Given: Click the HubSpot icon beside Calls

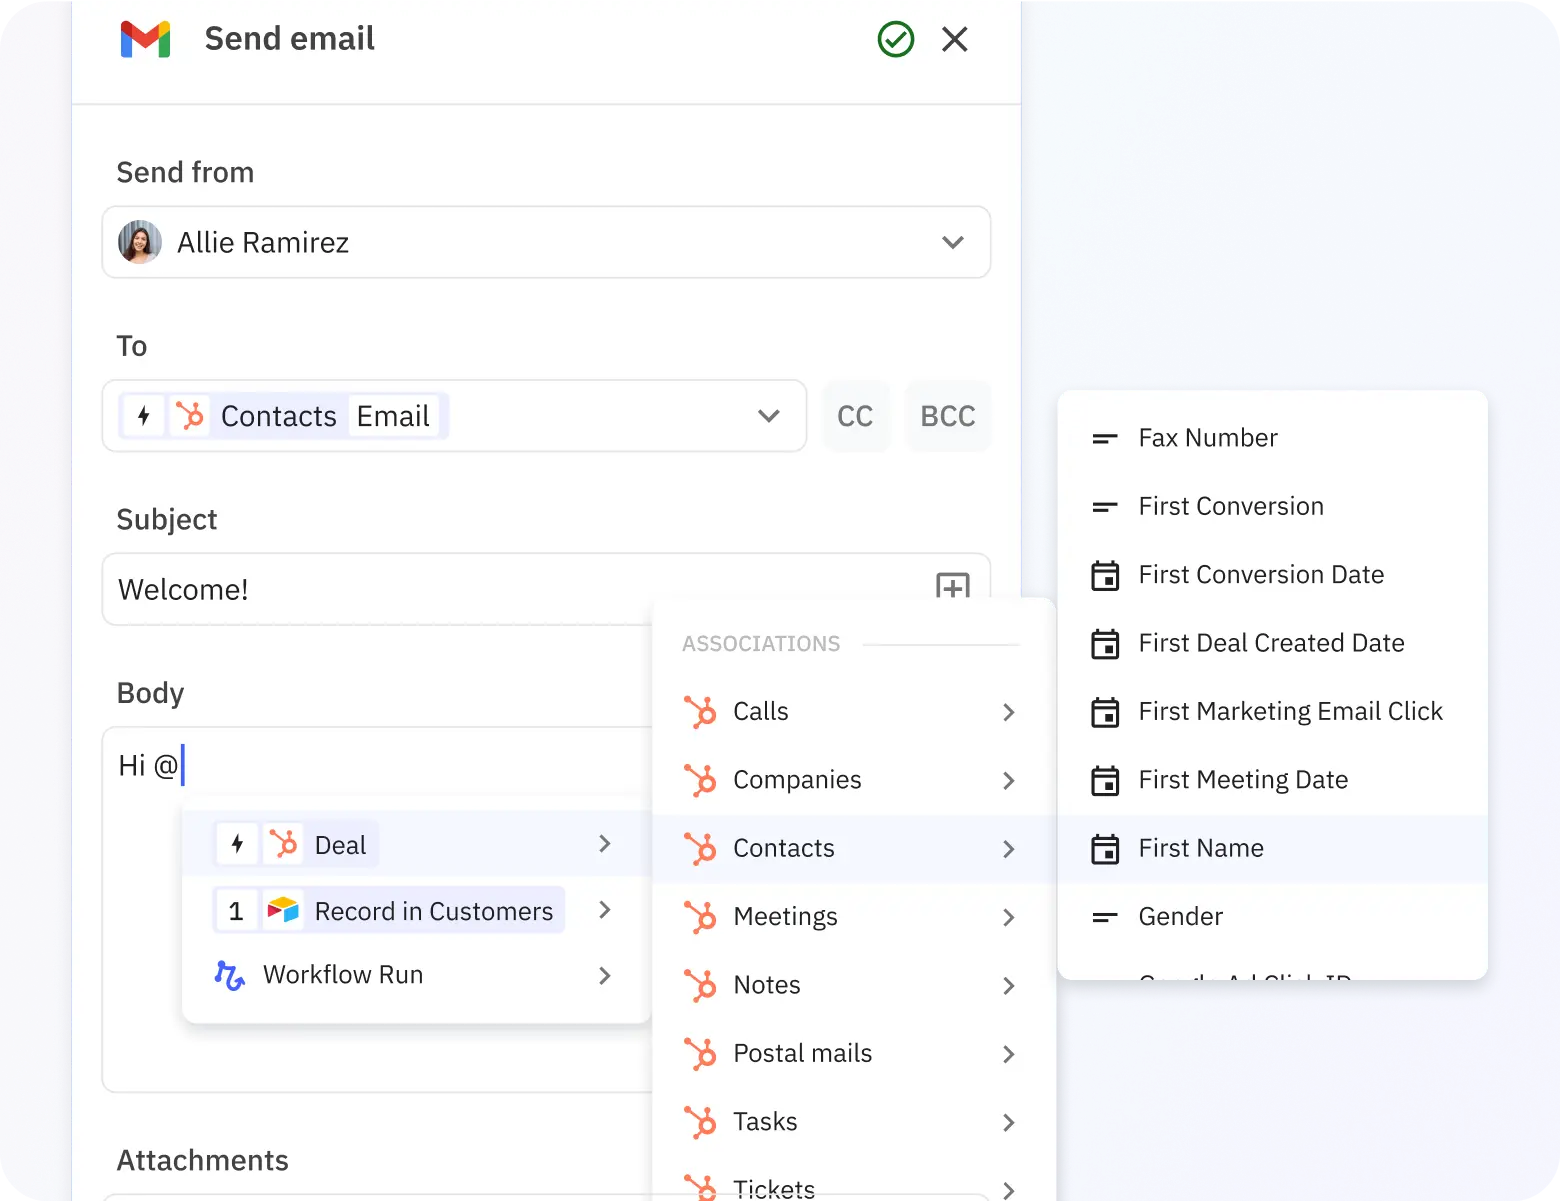Looking at the screenshot, I should [x=700, y=712].
